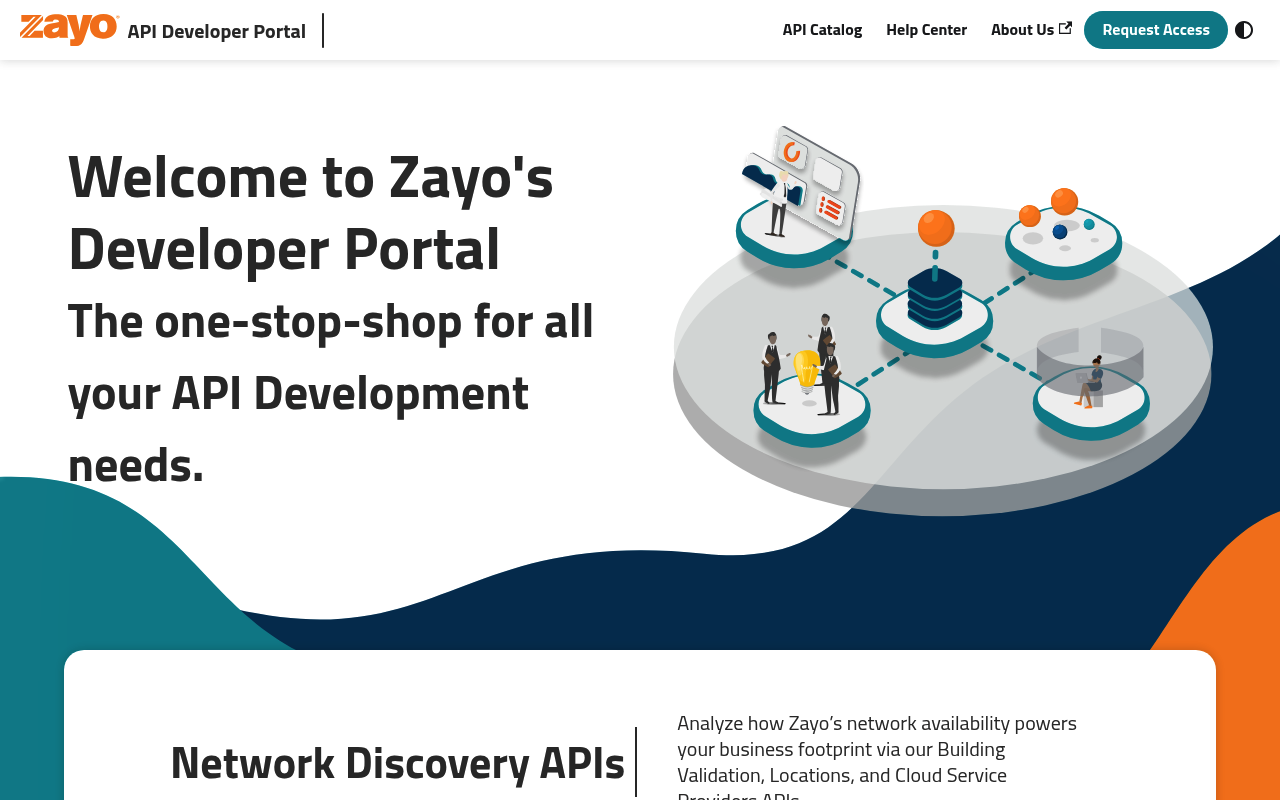The image size is (1280, 800).
Task: Open the Help Center menu item
Action: point(926,30)
